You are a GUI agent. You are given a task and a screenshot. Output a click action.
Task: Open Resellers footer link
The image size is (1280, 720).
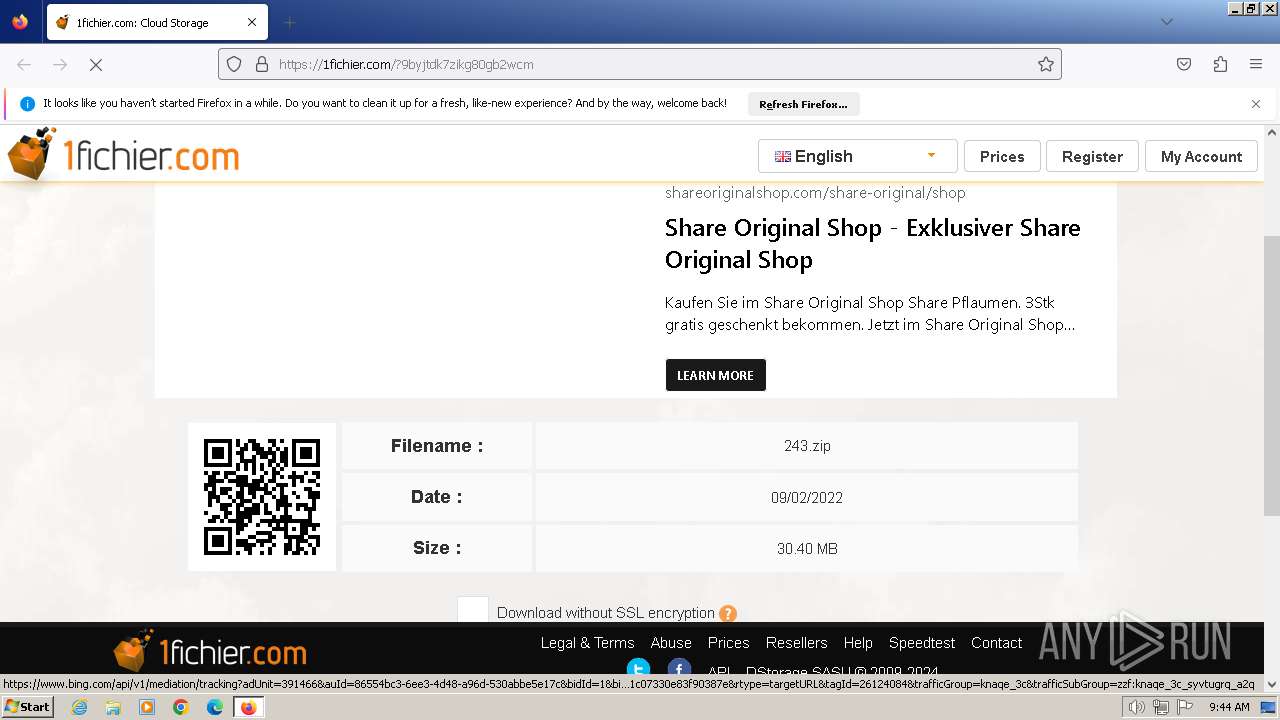(797, 643)
